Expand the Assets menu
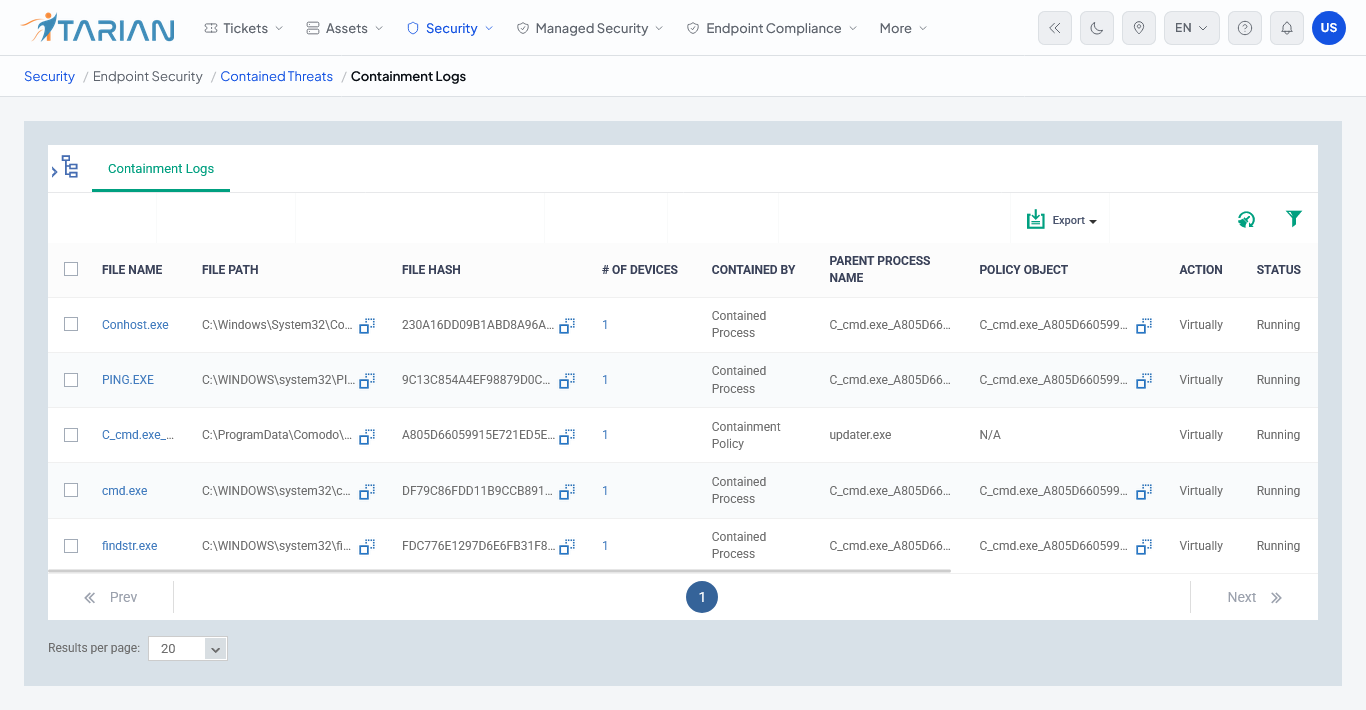1366x710 pixels. [x=345, y=28]
